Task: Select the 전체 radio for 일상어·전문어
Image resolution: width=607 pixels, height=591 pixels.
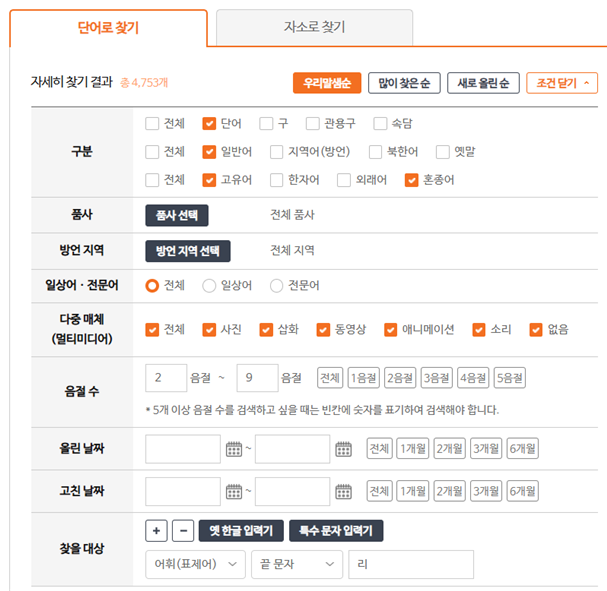Action: pyautogui.click(x=152, y=286)
